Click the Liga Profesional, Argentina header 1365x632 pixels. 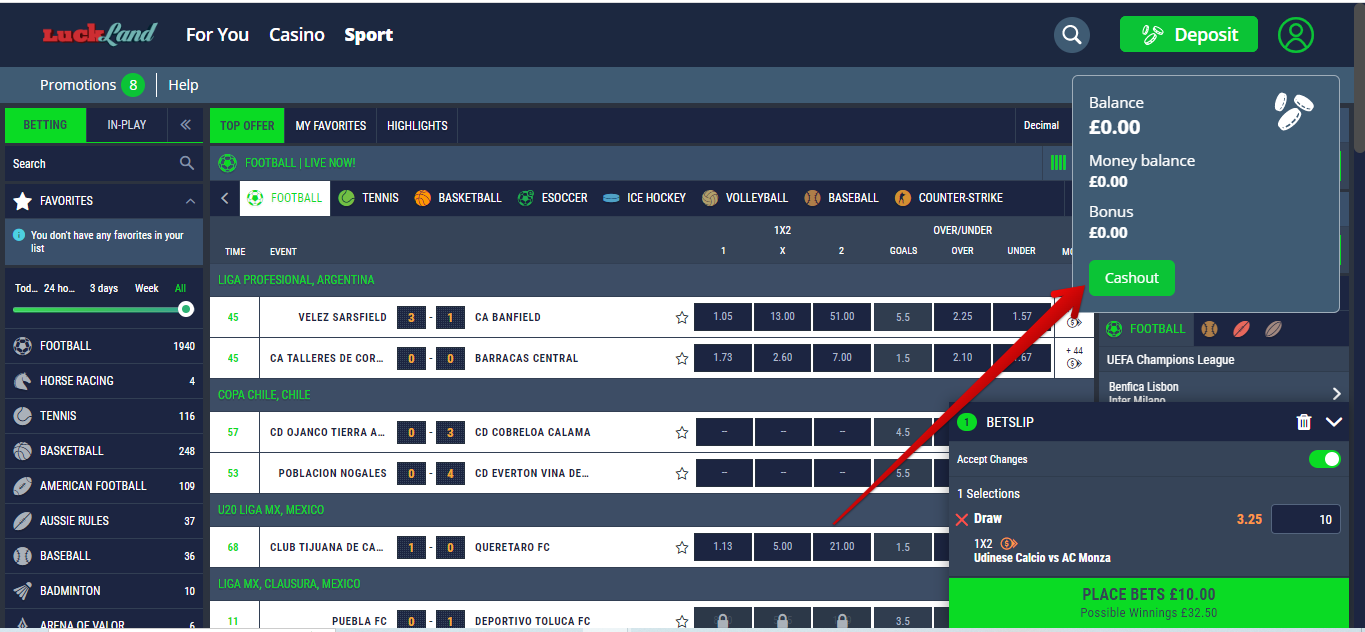pos(296,280)
